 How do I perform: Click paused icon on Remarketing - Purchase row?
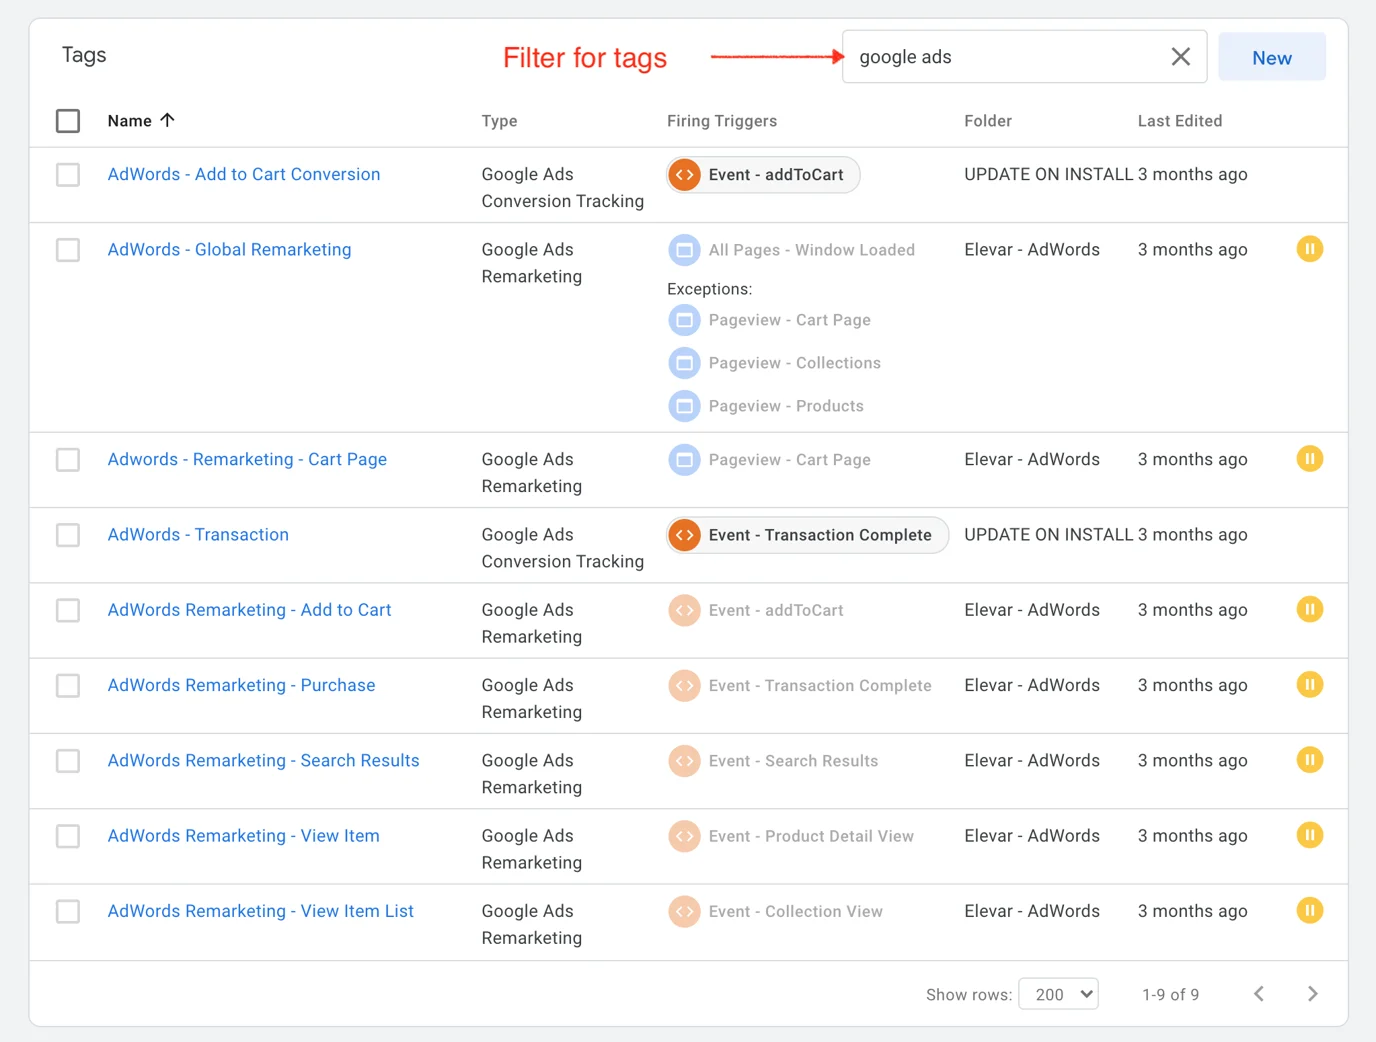pos(1309,684)
